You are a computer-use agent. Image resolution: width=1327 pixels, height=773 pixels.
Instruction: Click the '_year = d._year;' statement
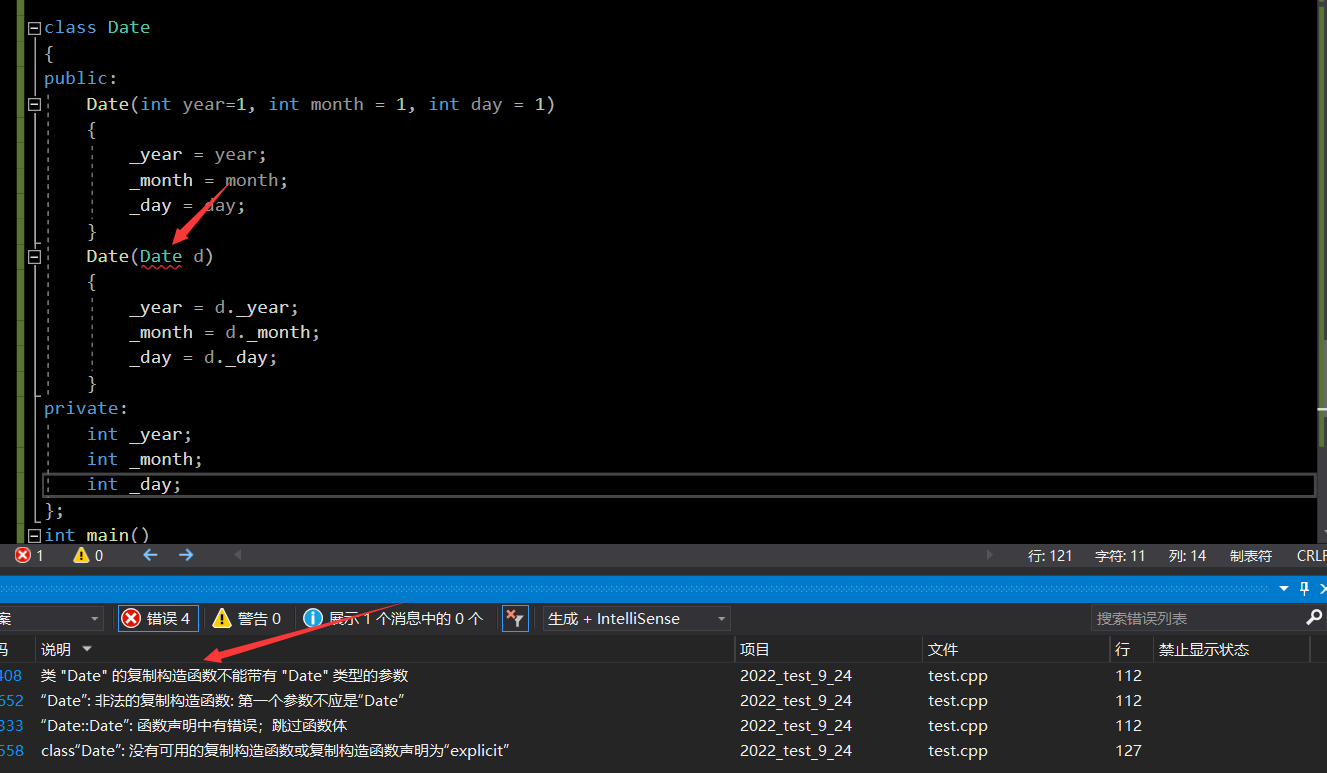214,308
